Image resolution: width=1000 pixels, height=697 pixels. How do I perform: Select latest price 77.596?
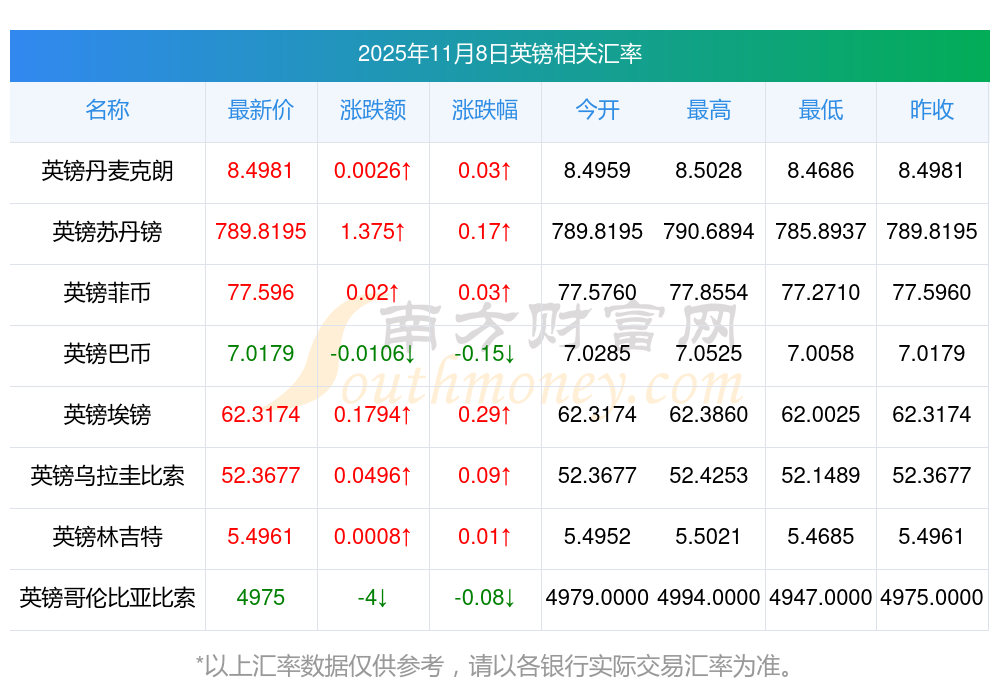[261, 292]
